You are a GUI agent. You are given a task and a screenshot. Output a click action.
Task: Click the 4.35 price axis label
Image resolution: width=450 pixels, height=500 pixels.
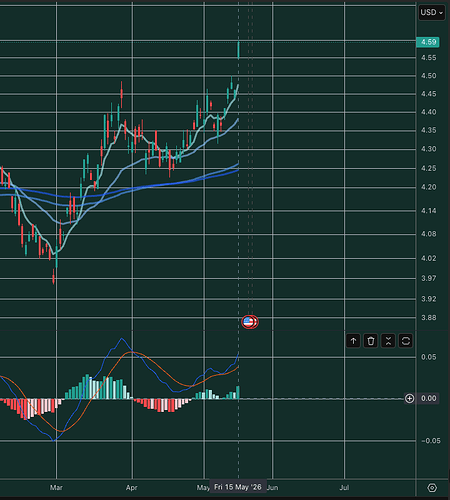428,130
